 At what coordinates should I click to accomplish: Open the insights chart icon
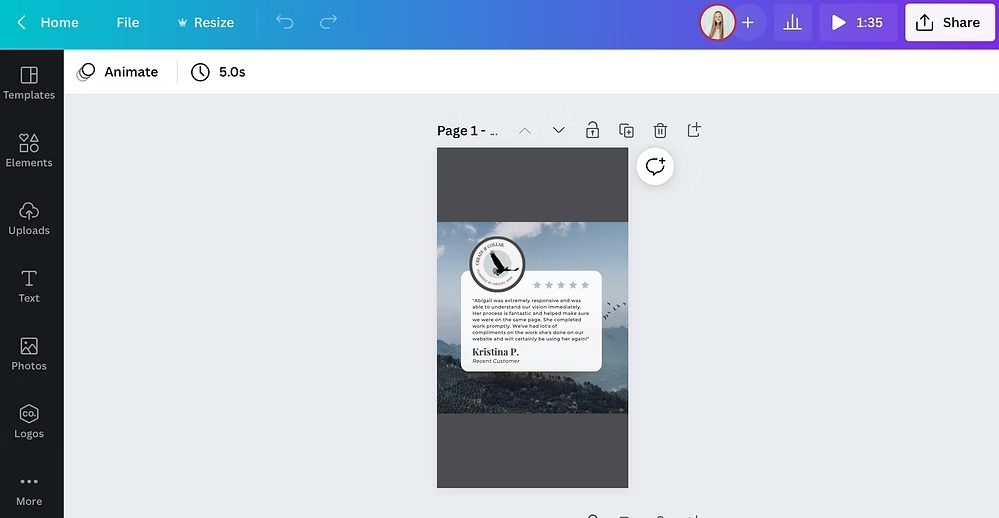[x=792, y=23]
